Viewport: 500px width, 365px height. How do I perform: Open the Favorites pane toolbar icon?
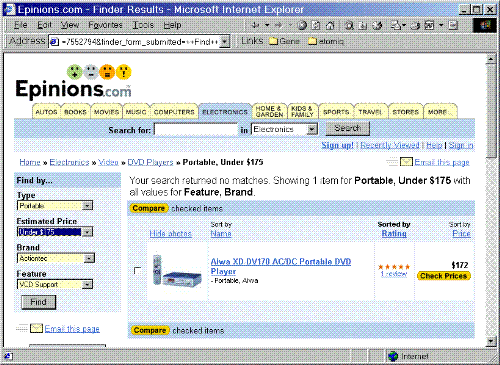363,25
